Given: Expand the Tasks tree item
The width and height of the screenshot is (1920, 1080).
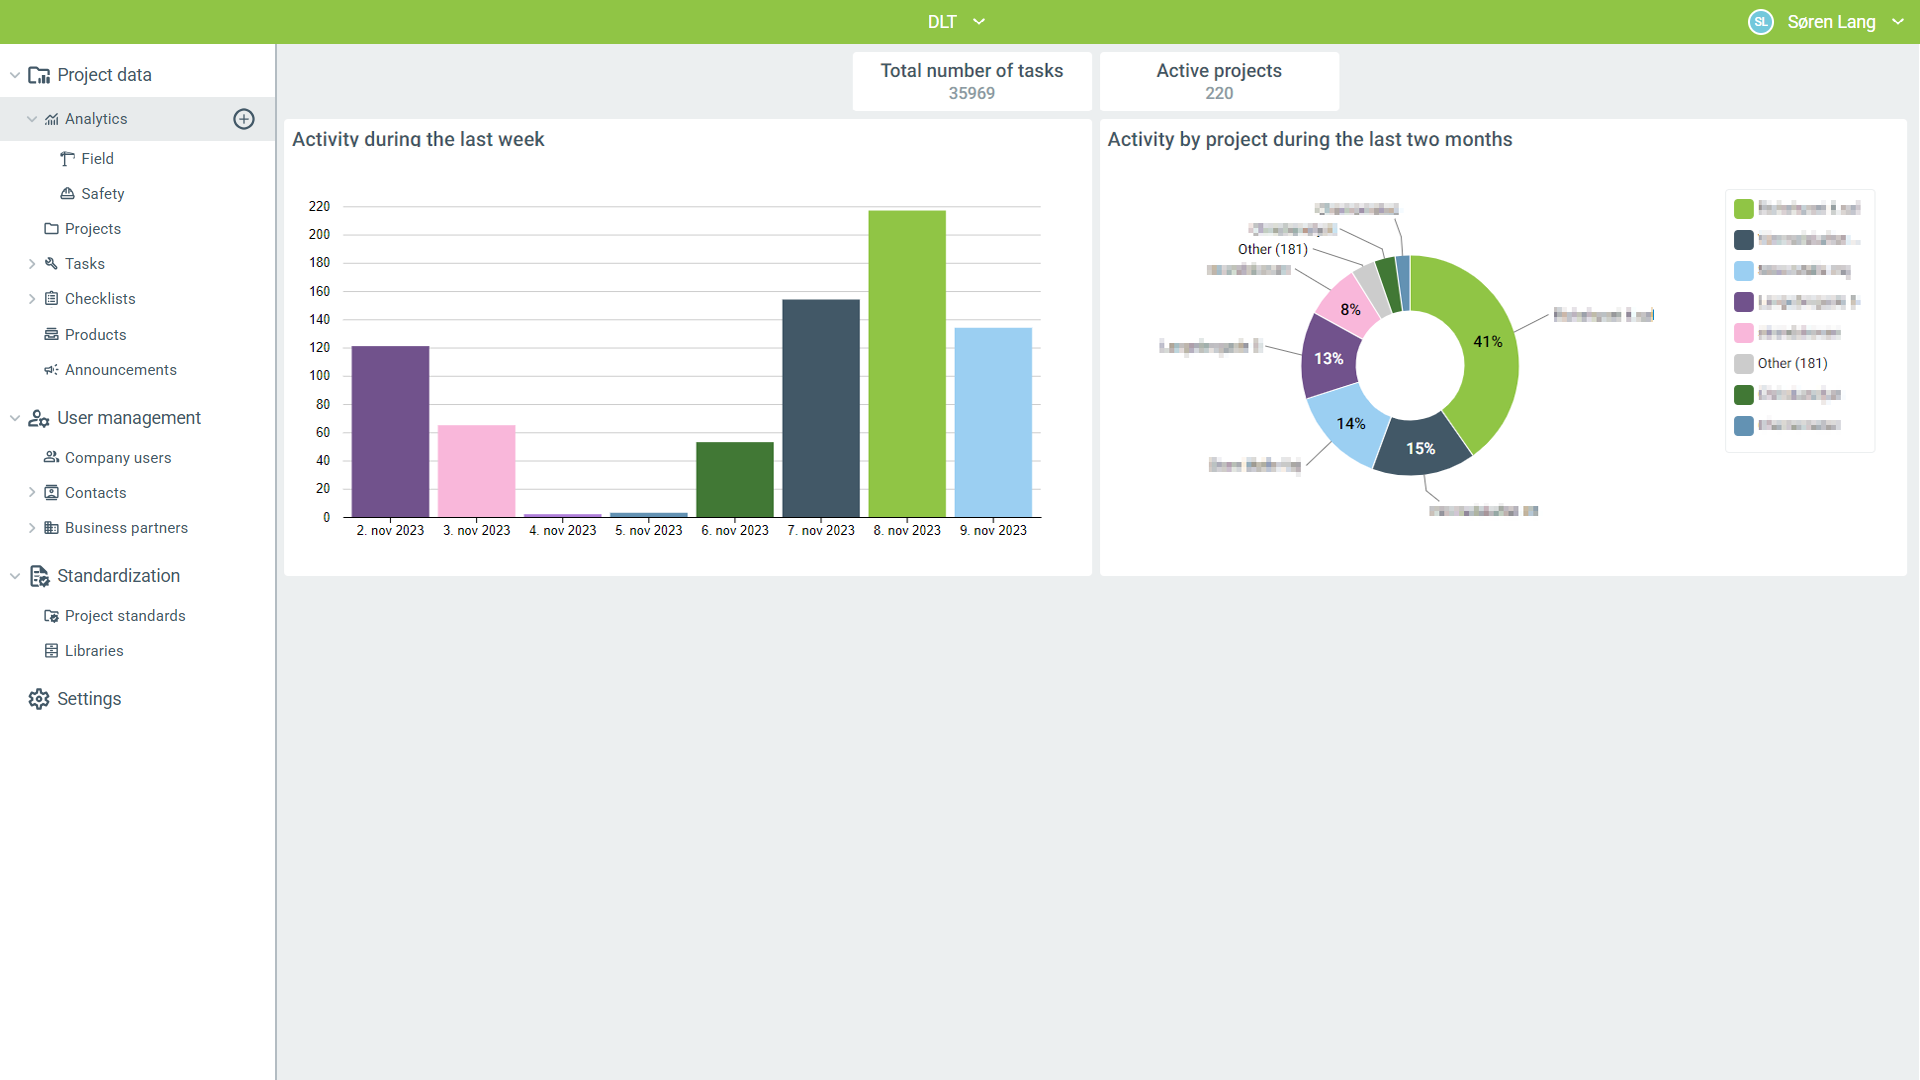Looking at the screenshot, I should tap(32, 264).
